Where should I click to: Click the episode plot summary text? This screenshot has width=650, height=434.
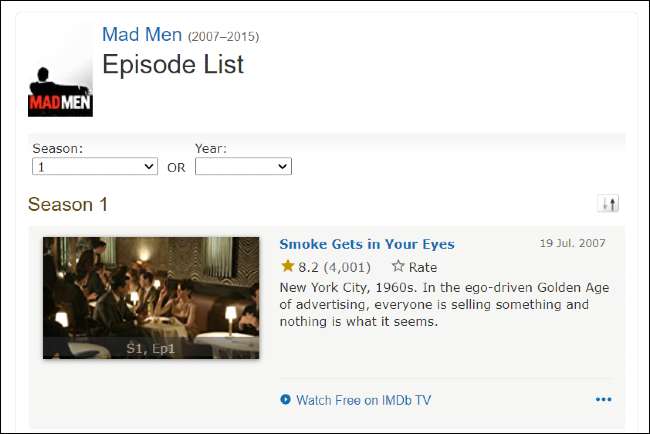[445, 304]
